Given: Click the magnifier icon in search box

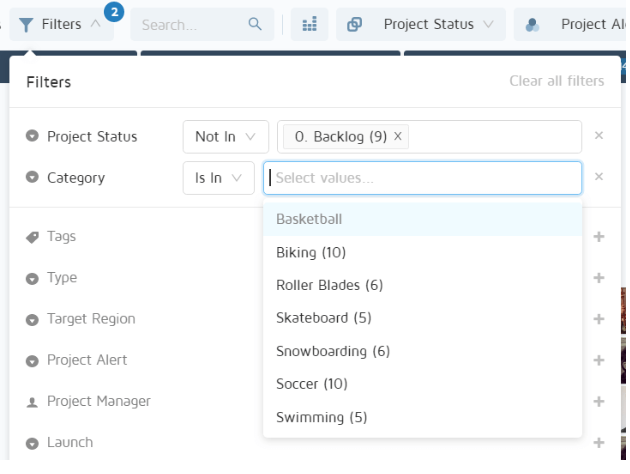Looking at the screenshot, I should pos(256,24).
